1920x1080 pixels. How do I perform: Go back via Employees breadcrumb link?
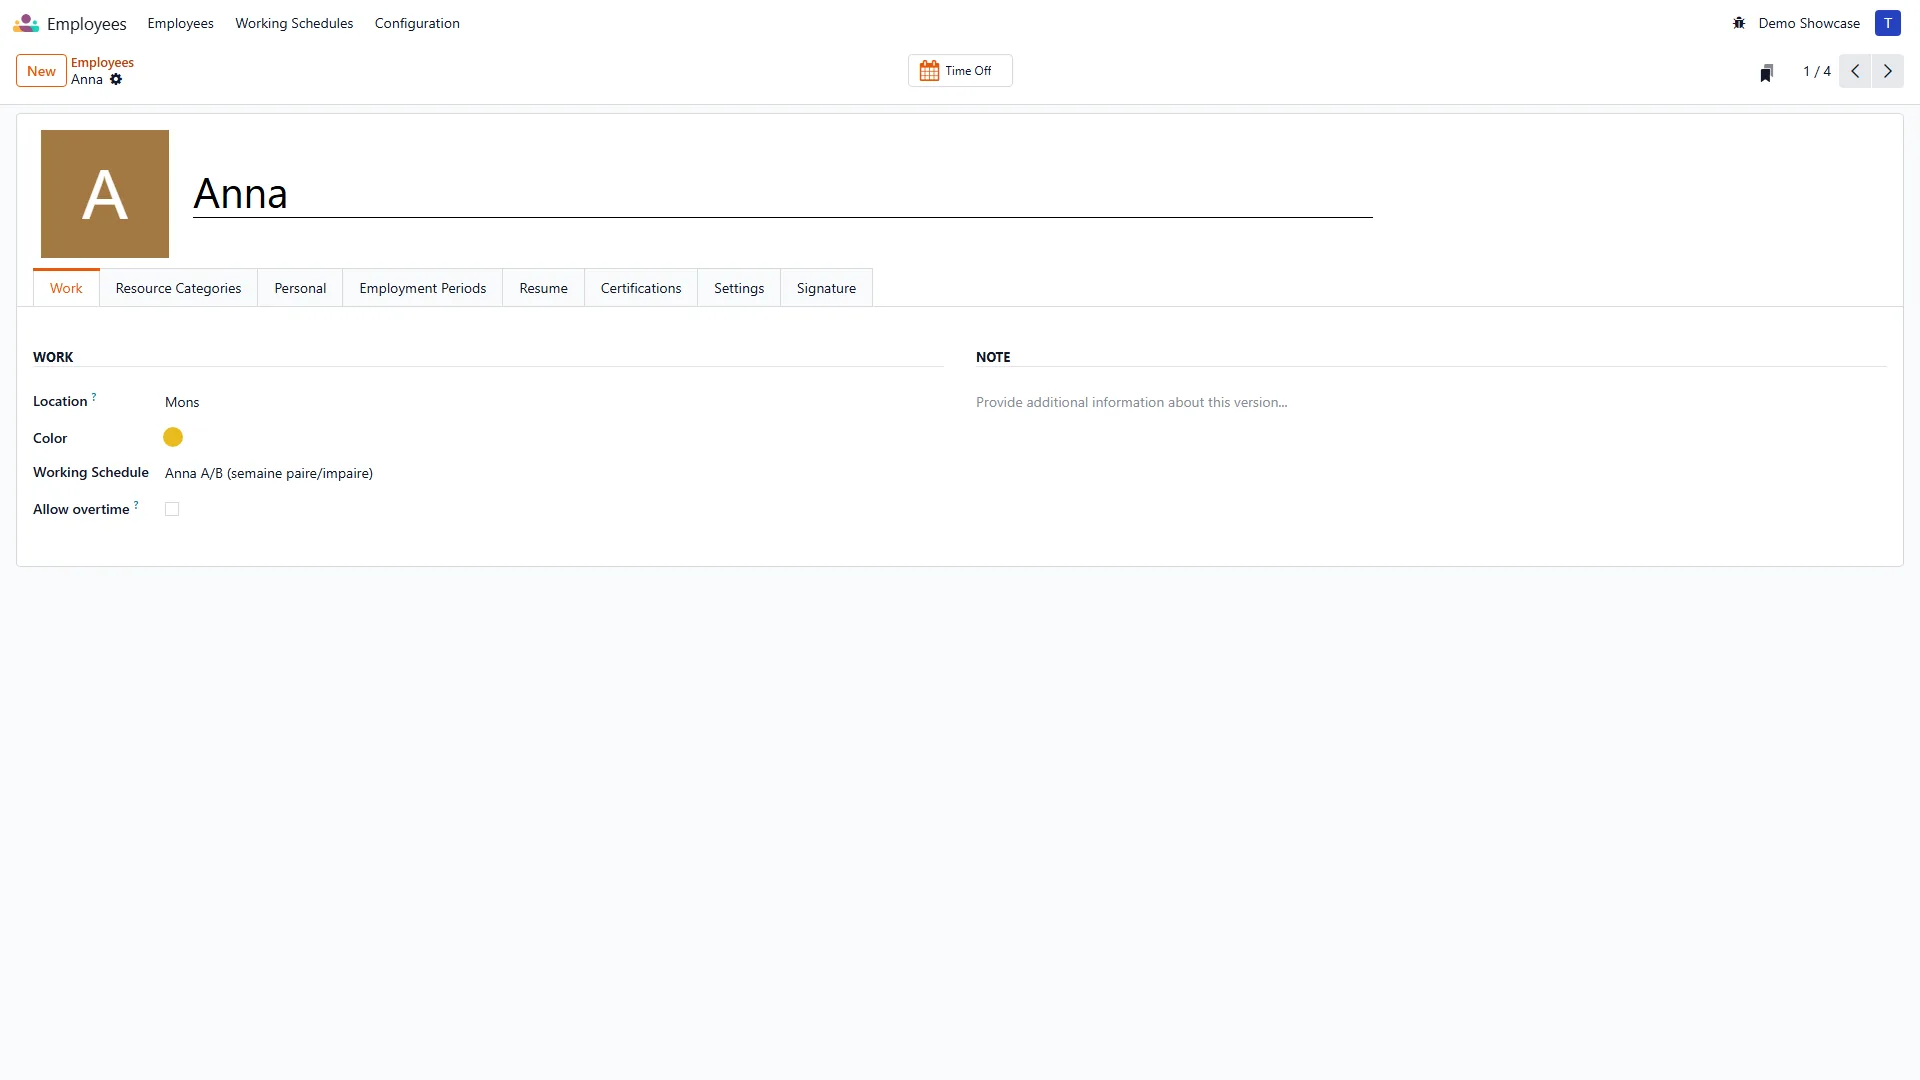102,62
